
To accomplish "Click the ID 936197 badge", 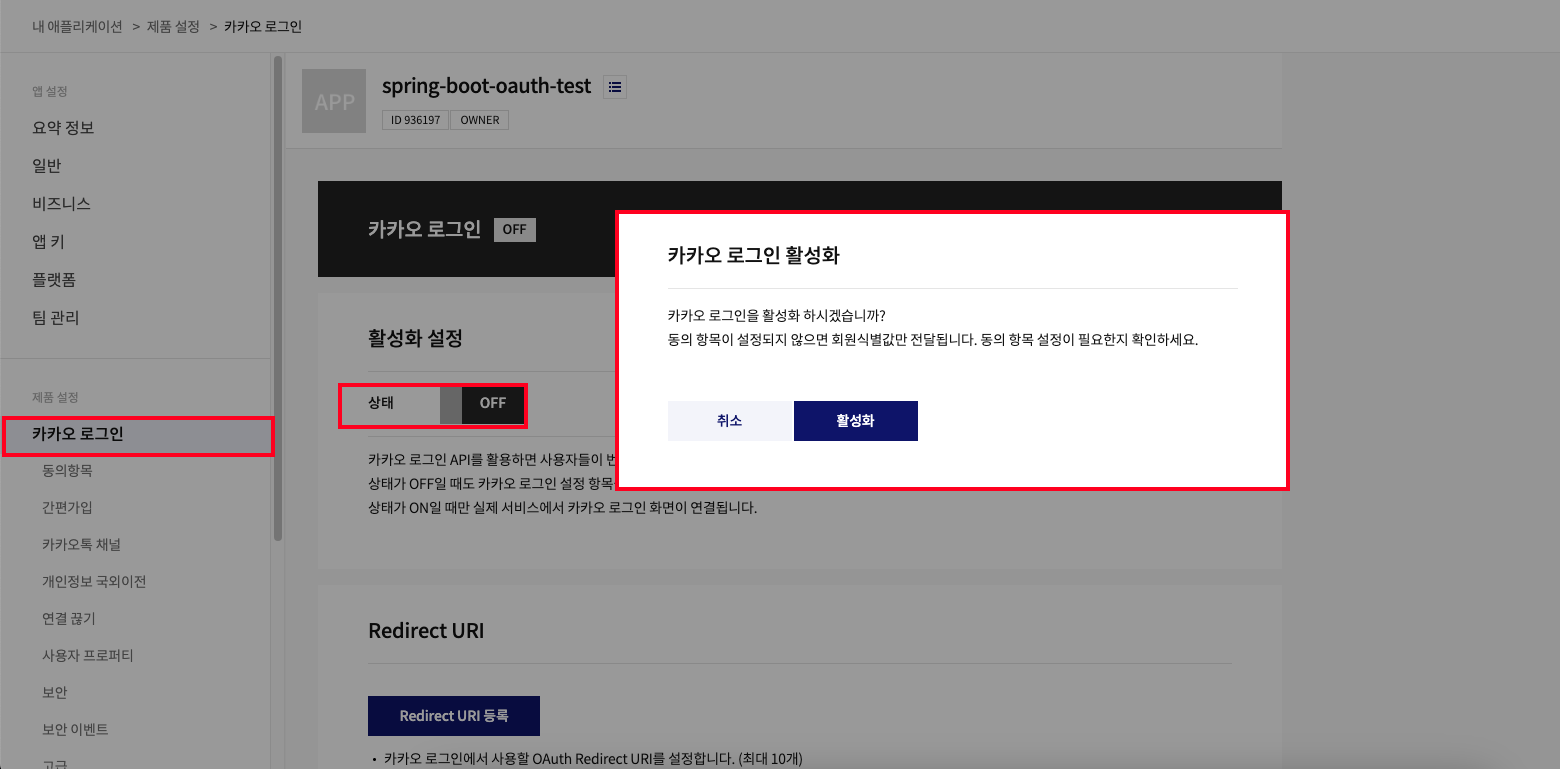I will (x=415, y=120).
